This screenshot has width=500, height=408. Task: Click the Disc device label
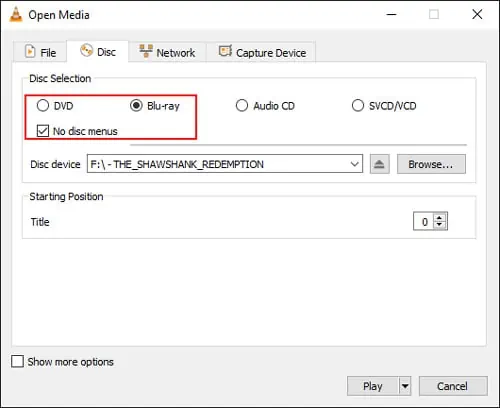pyautogui.click(x=55, y=164)
